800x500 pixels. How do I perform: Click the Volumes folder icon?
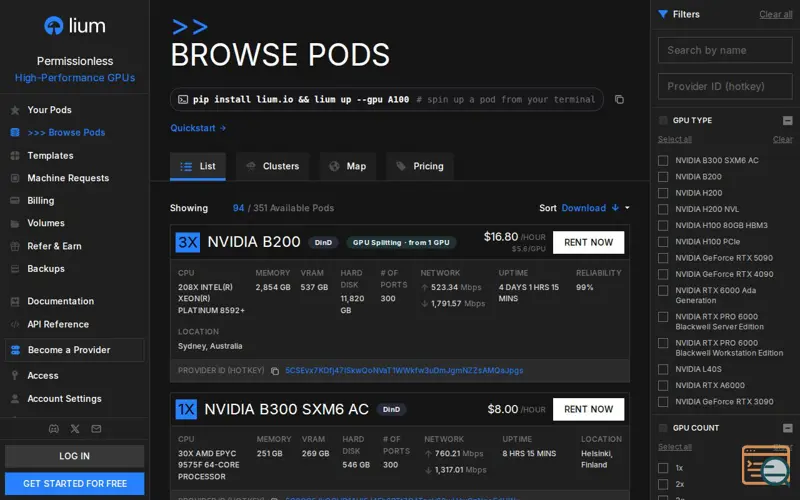coord(15,223)
